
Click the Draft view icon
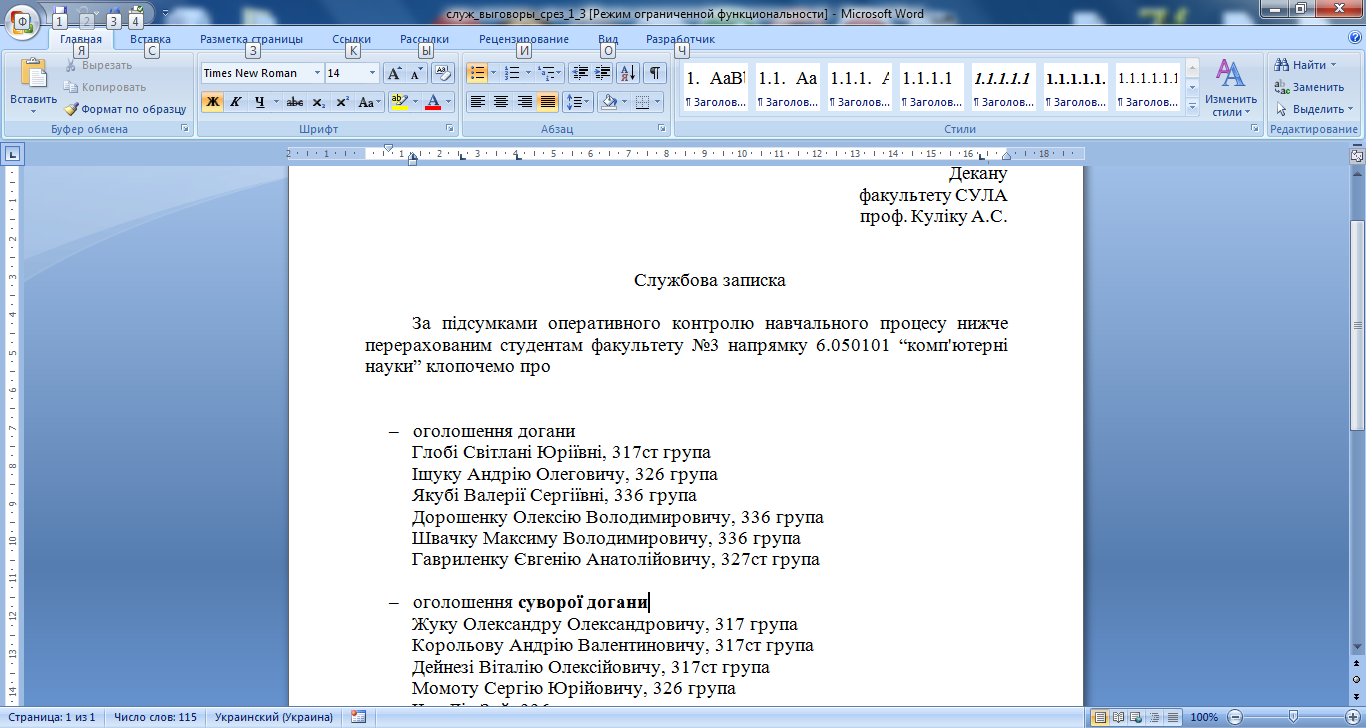[x=1172, y=717]
